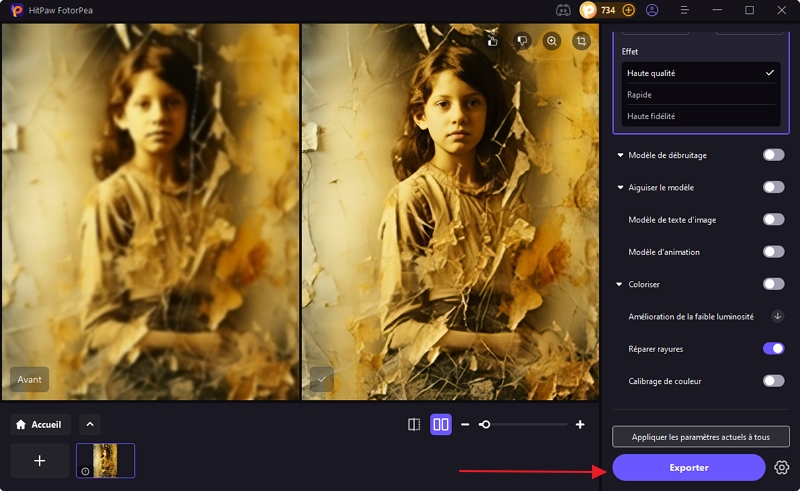Select Rapide effect option

click(701, 94)
